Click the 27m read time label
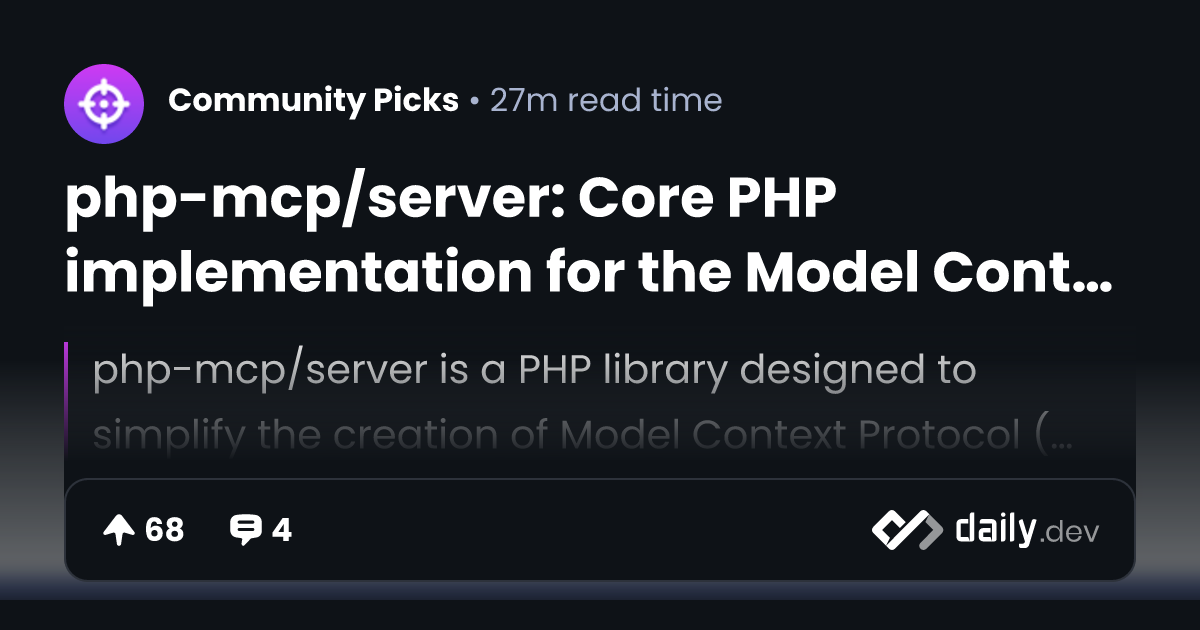The height and width of the screenshot is (630, 1200). [605, 101]
